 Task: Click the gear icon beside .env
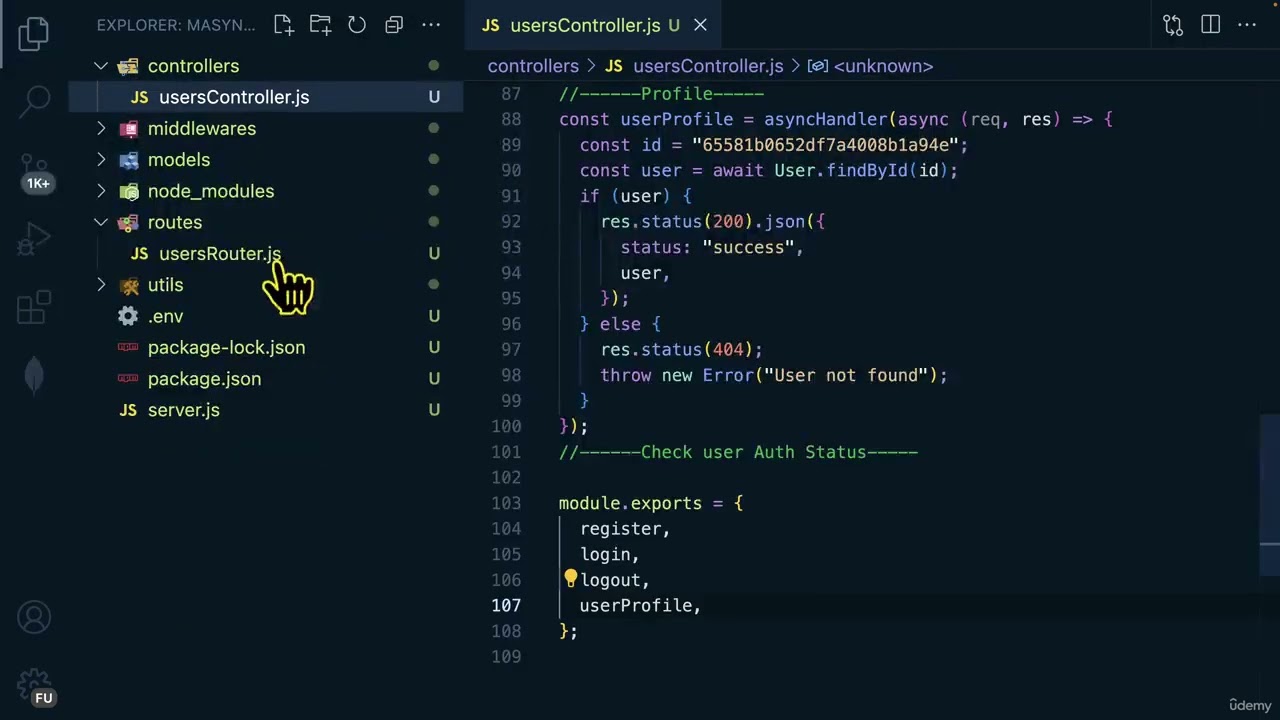[128, 316]
